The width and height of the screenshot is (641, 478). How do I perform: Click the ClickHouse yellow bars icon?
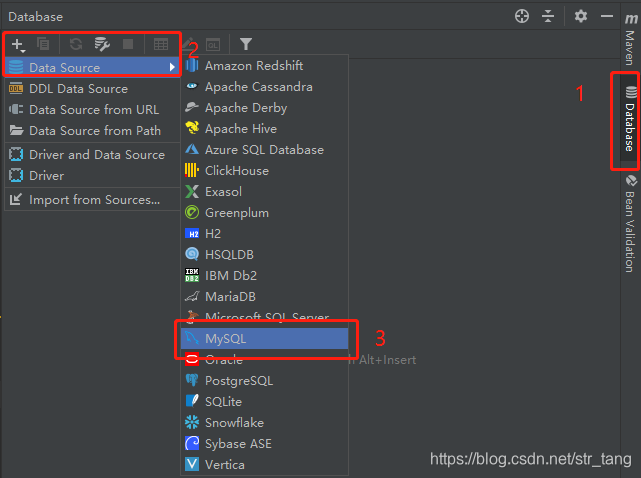click(x=192, y=170)
